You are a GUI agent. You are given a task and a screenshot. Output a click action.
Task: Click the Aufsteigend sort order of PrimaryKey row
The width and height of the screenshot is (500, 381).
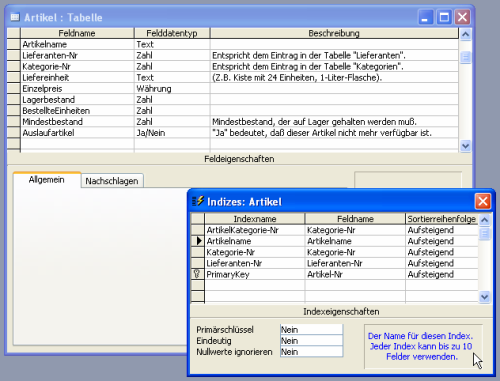442,274
